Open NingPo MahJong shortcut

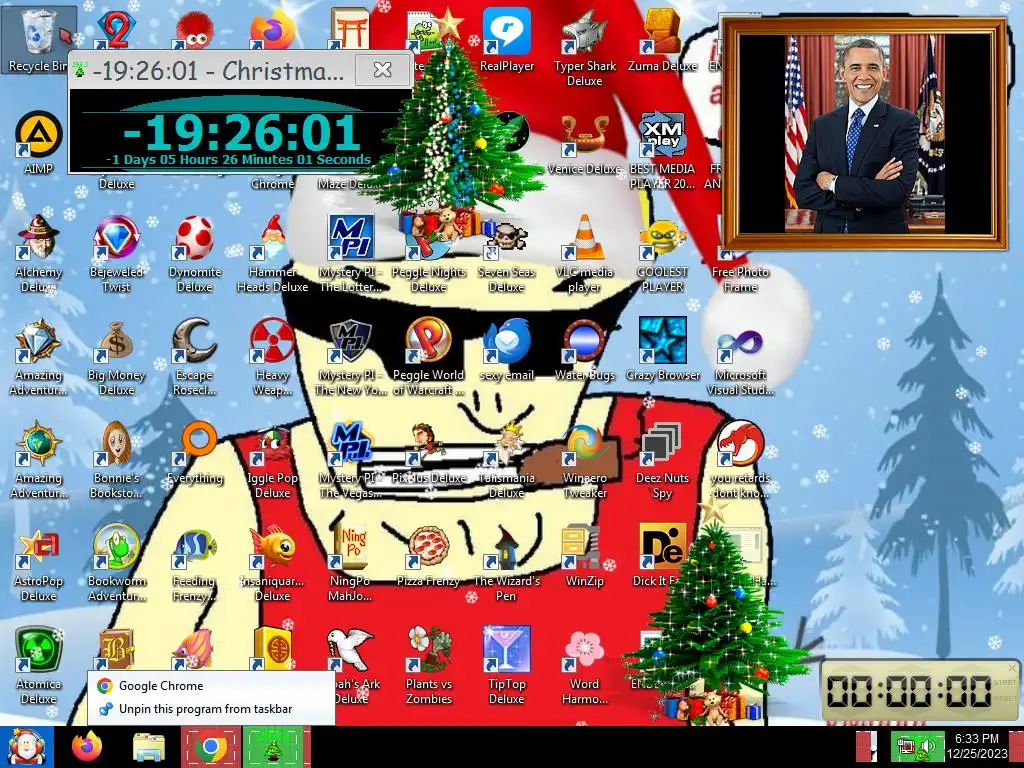click(350, 563)
